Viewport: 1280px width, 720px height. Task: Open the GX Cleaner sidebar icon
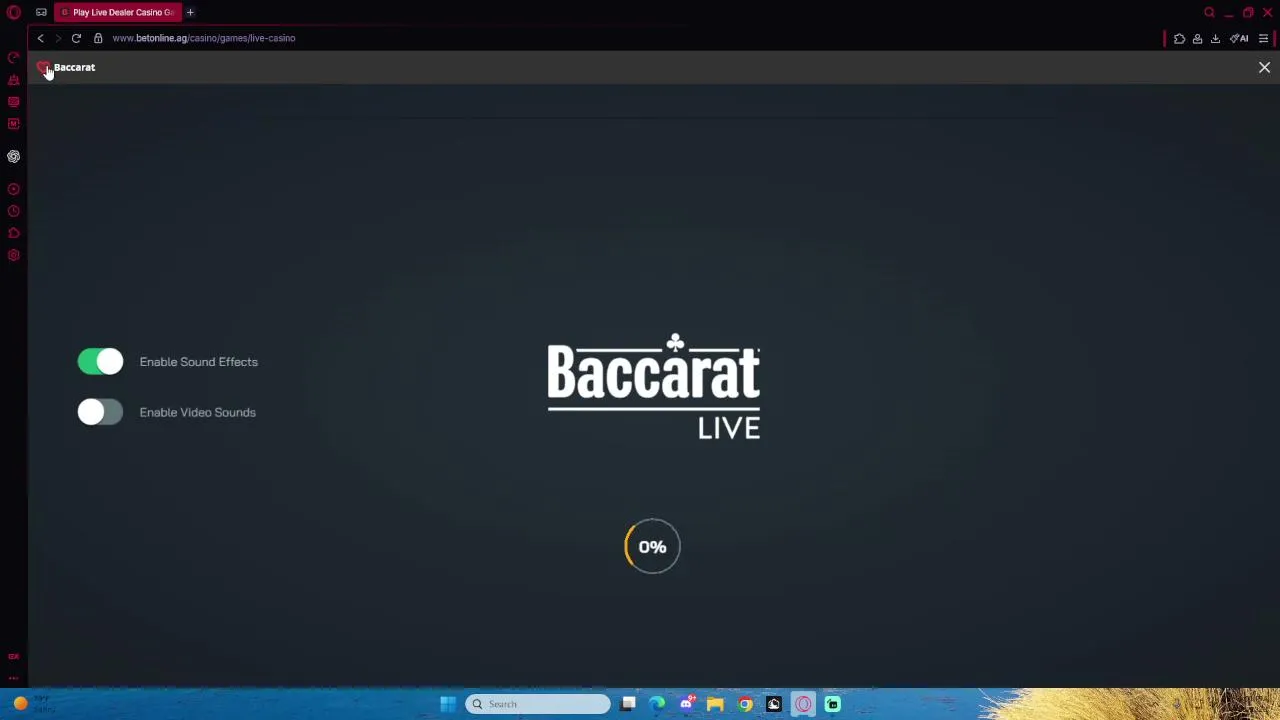point(14,79)
